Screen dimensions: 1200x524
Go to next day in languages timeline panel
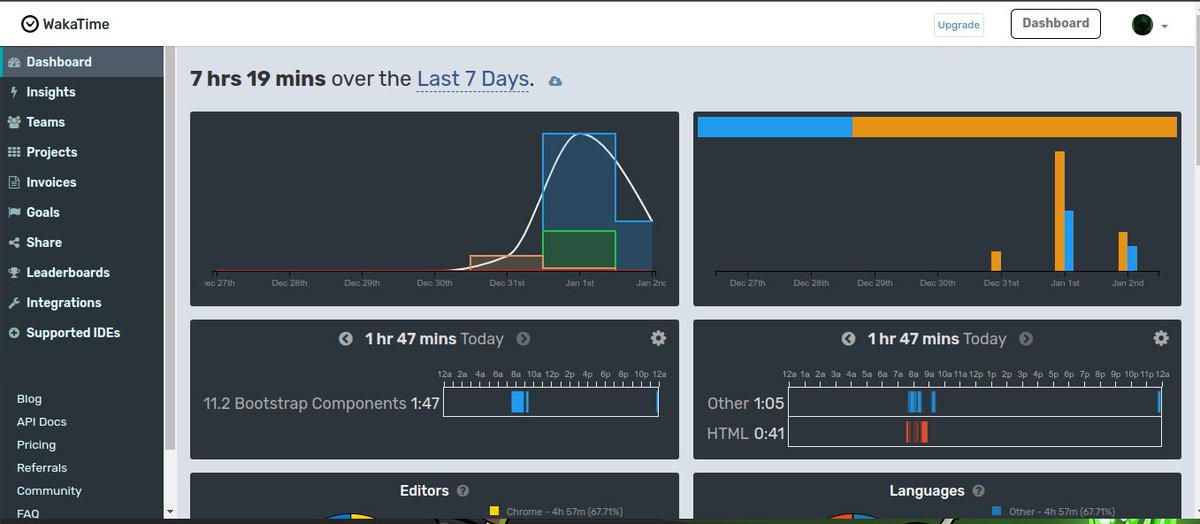1026,339
